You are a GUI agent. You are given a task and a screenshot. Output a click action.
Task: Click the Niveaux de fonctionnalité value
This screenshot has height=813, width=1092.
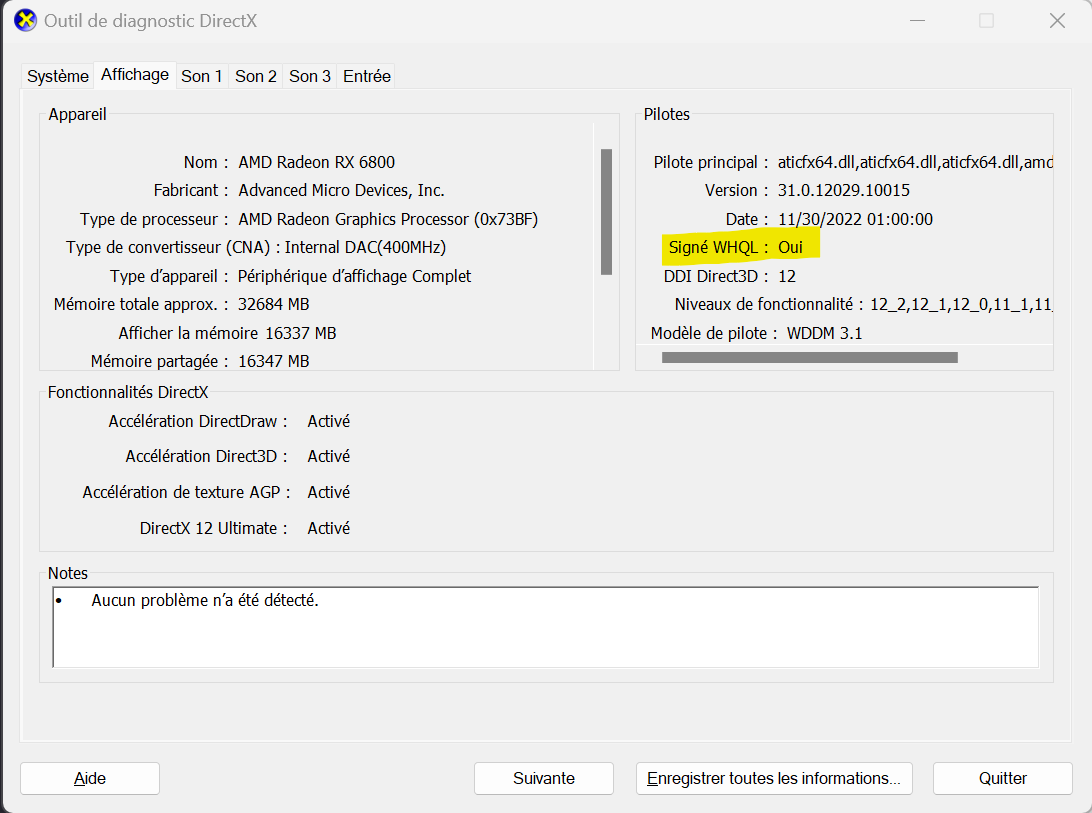click(961, 304)
